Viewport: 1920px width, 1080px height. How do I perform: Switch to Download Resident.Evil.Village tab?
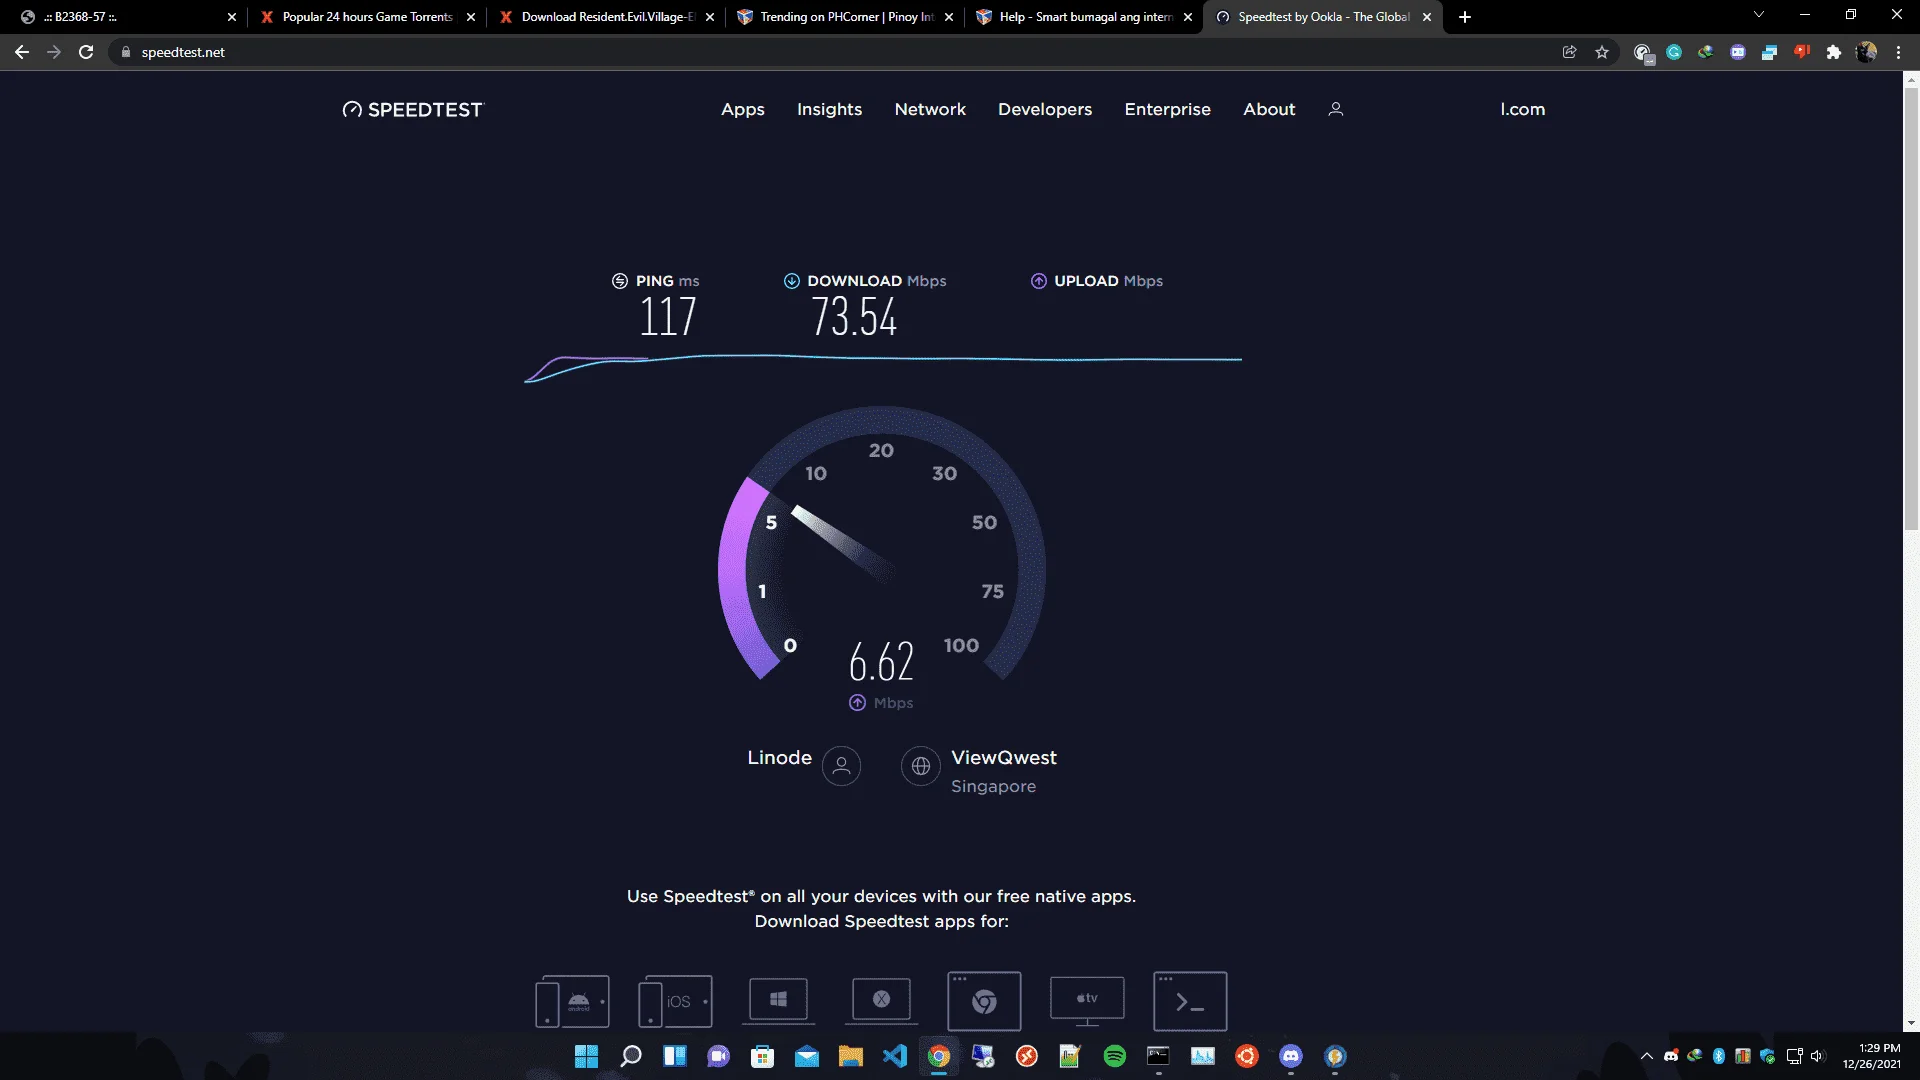(607, 17)
